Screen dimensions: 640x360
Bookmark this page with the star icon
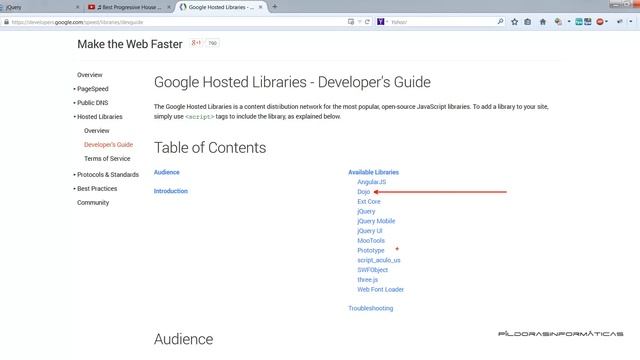[515, 22]
